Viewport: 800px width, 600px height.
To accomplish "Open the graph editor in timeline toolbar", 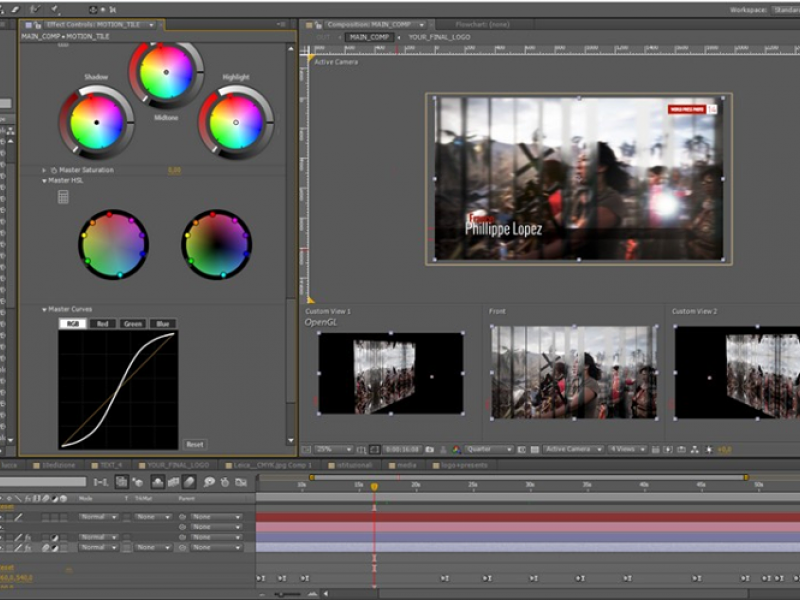I will (x=241, y=482).
